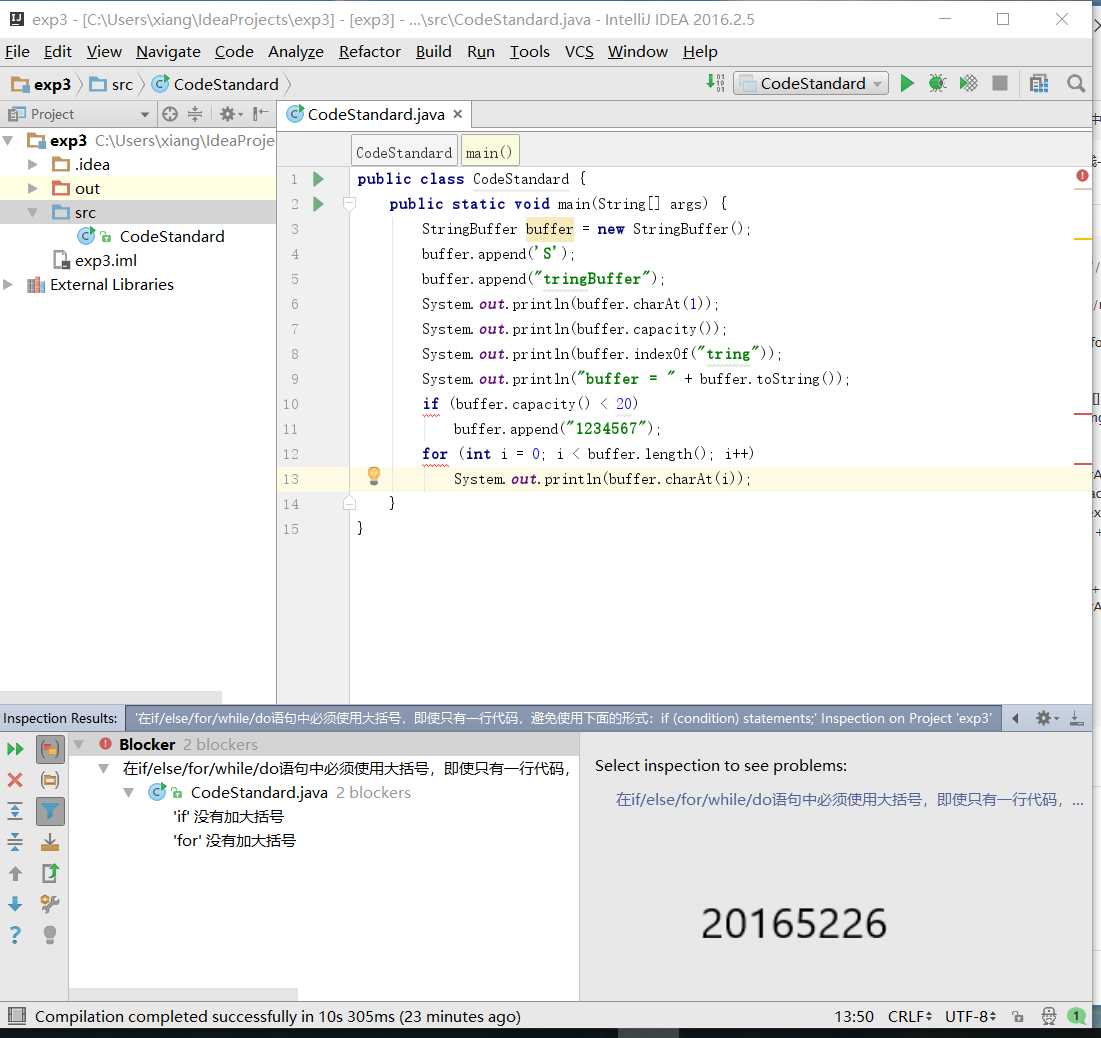Toggle group by severity button in inspection panel
This screenshot has width=1101, height=1038.
point(50,749)
